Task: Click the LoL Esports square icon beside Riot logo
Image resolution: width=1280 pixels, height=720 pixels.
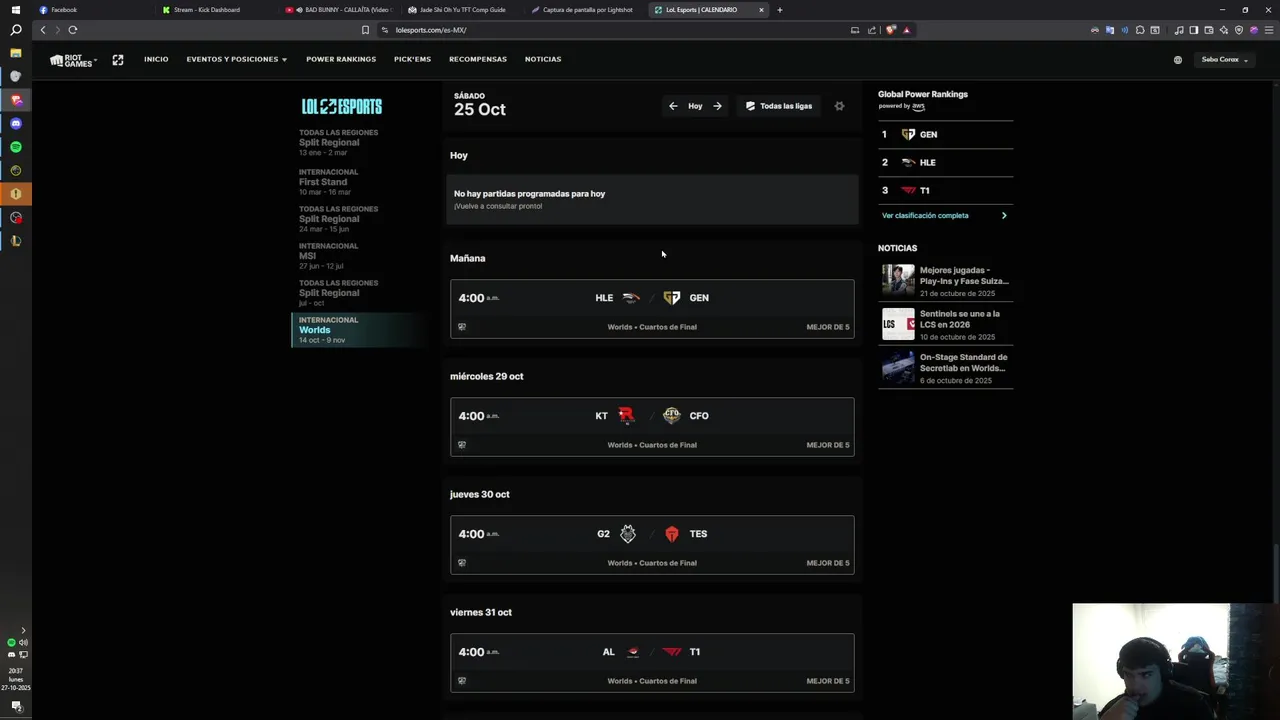Action: tap(118, 60)
